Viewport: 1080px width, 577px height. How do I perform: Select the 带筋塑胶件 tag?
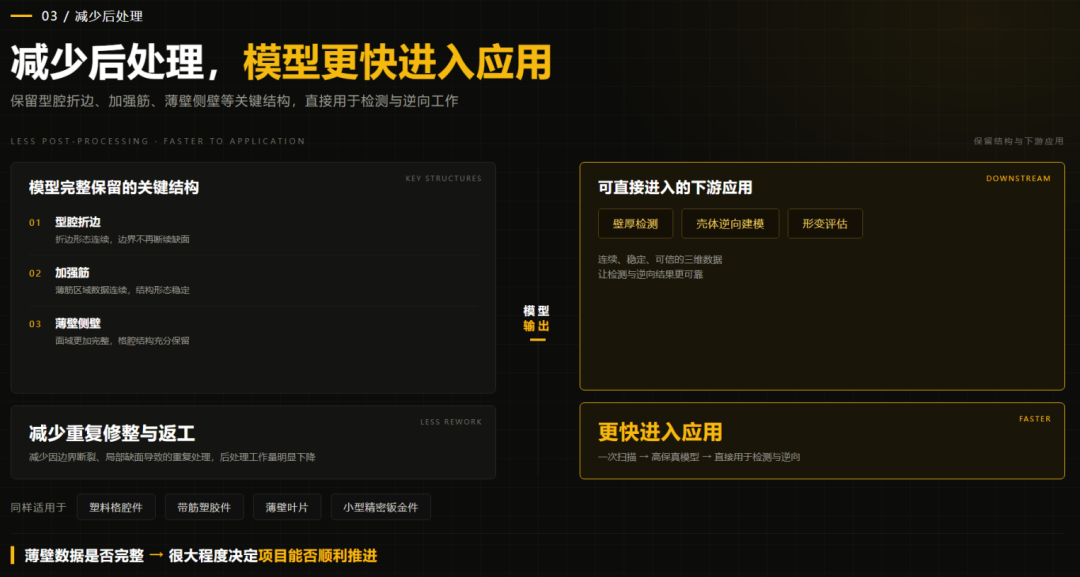pos(205,507)
